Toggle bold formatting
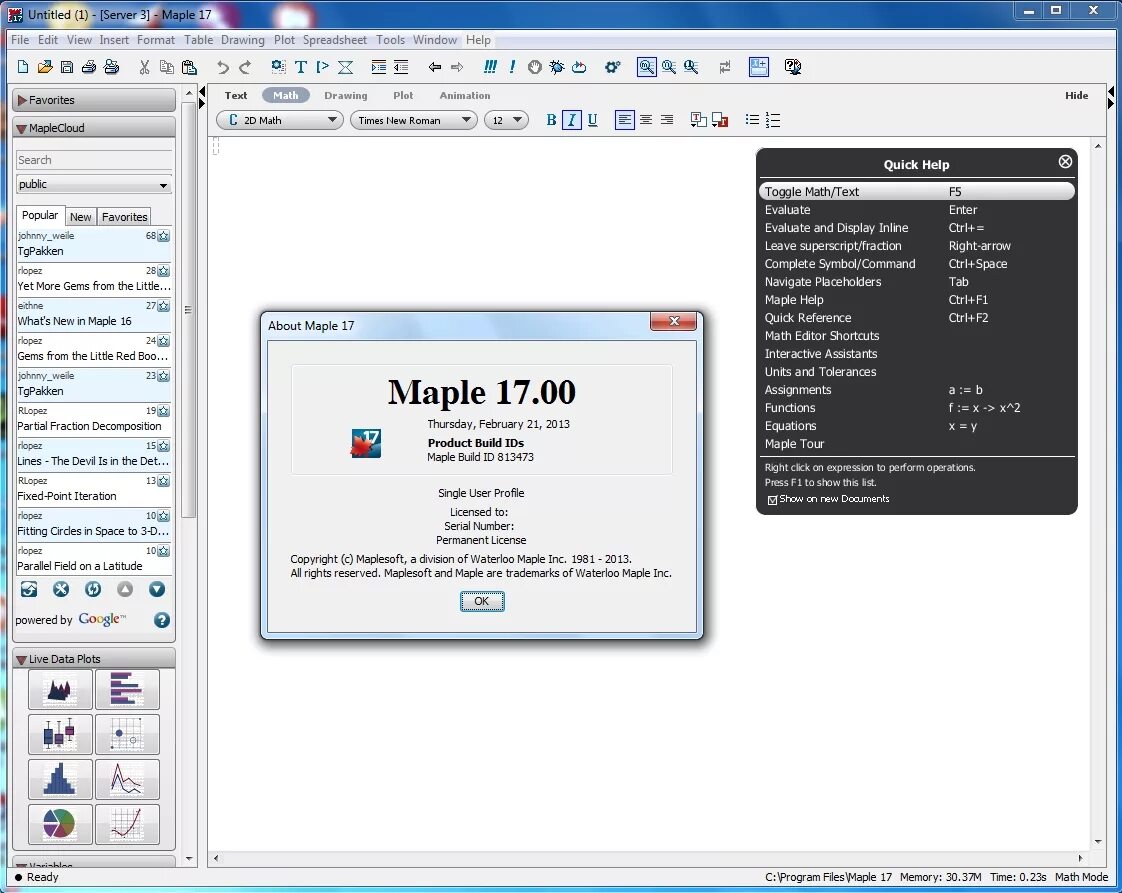The height and width of the screenshot is (893, 1122). [551, 120]
